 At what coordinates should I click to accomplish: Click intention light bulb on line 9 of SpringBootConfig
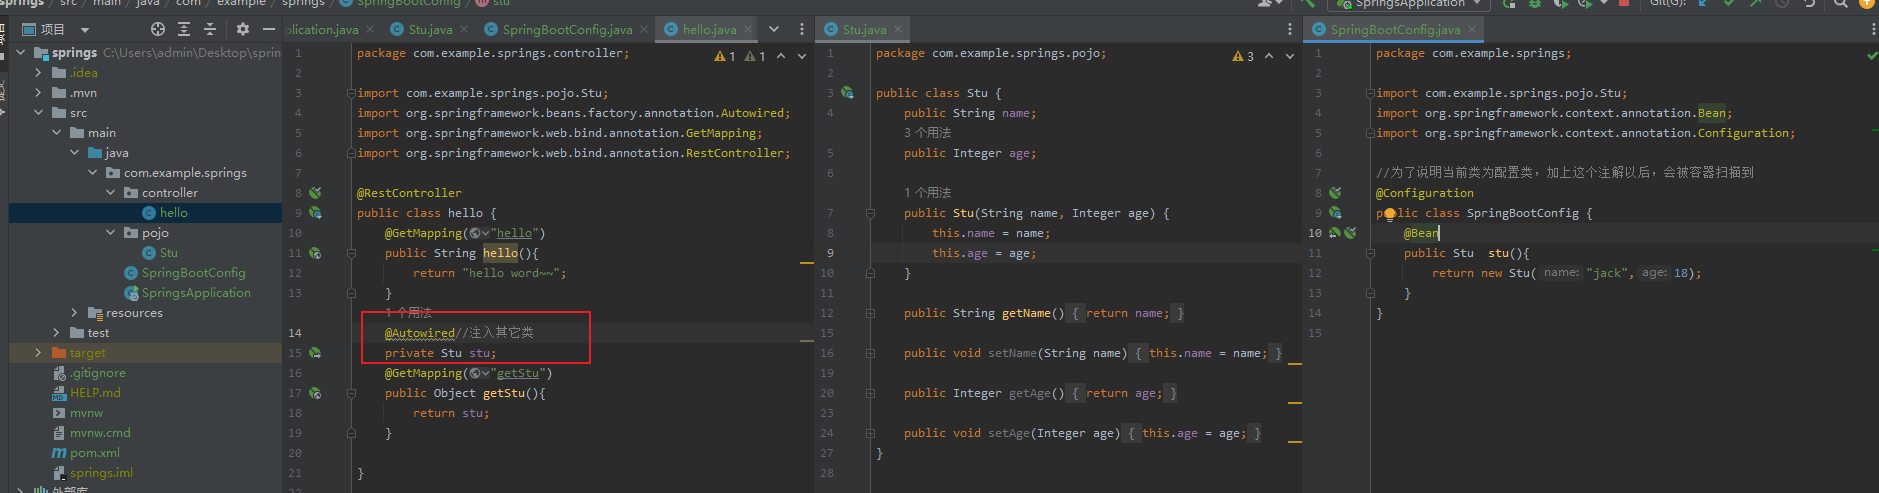pos(1390,213)
